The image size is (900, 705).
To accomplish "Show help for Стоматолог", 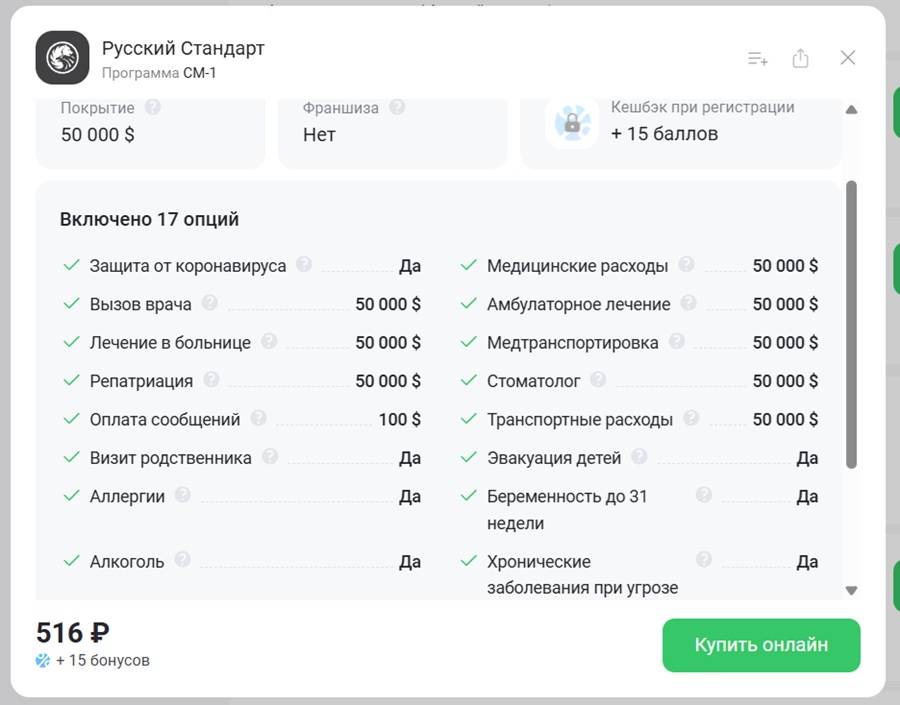I will tap(598, 380).
